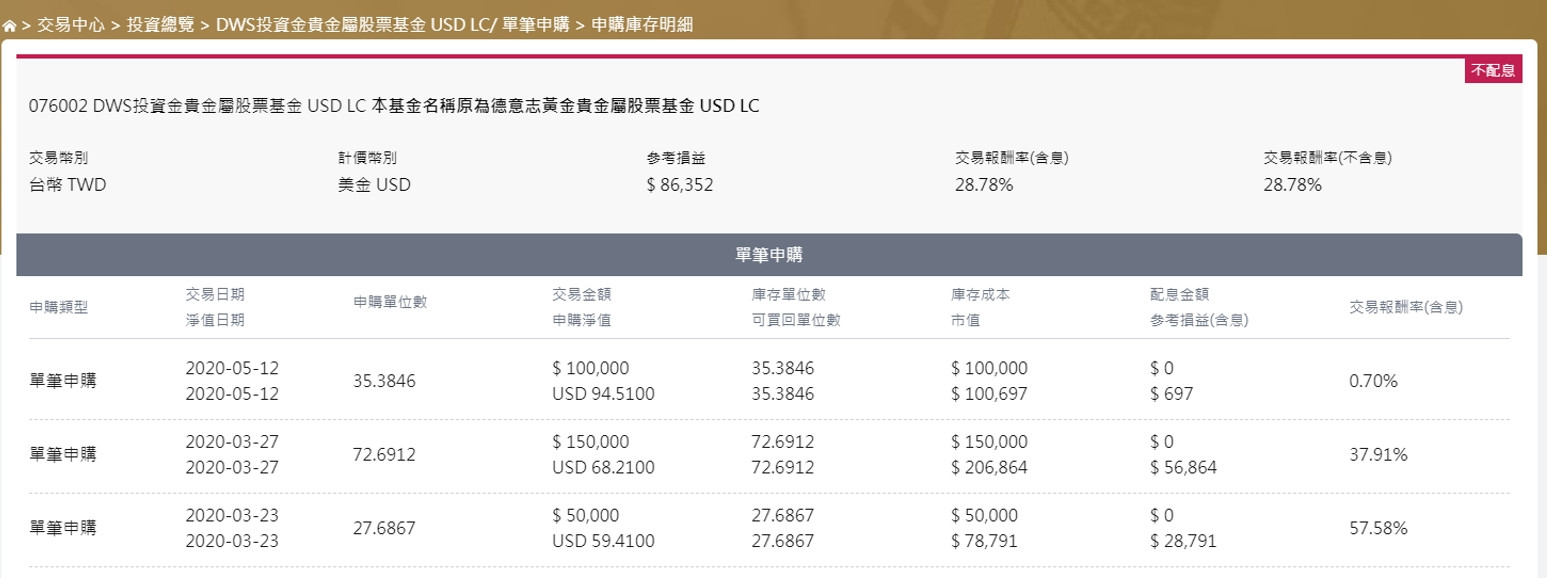Image resolution: width=1547 pixels, height=578 pixels.
Task: Click the 申購單位數 column header
Action: coord(390,302)
